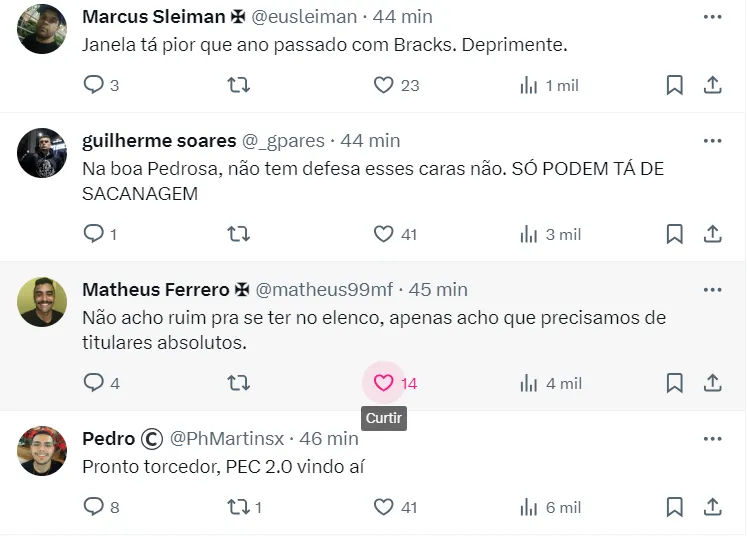Retweet Marcus Sleiman's tweet
This screenshot has width=748, height=536.
239,86
